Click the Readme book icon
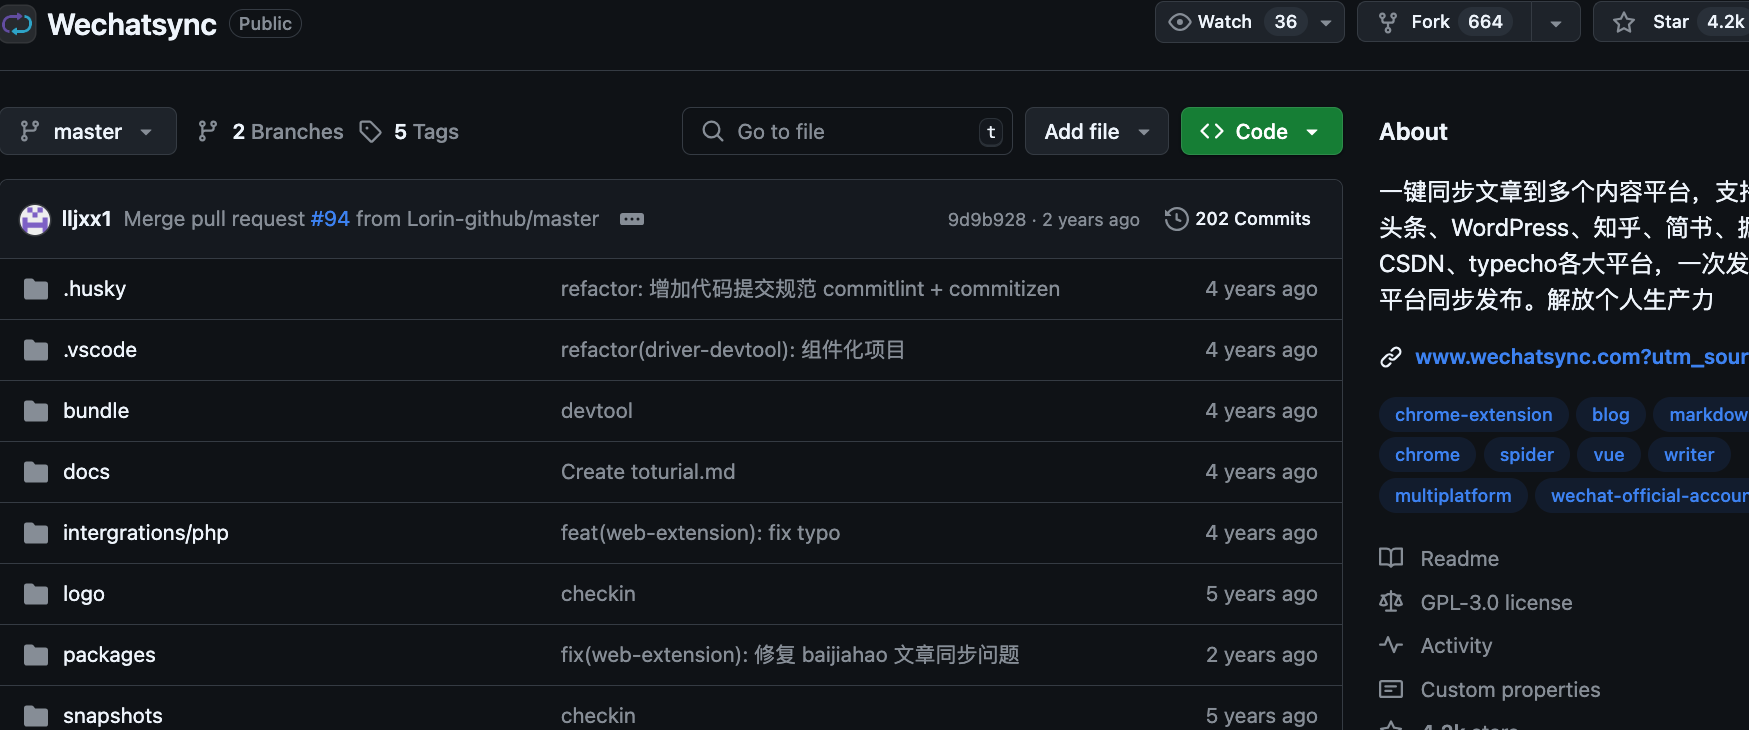This screenshot has height=730, width=1749. pos(1391,558)
